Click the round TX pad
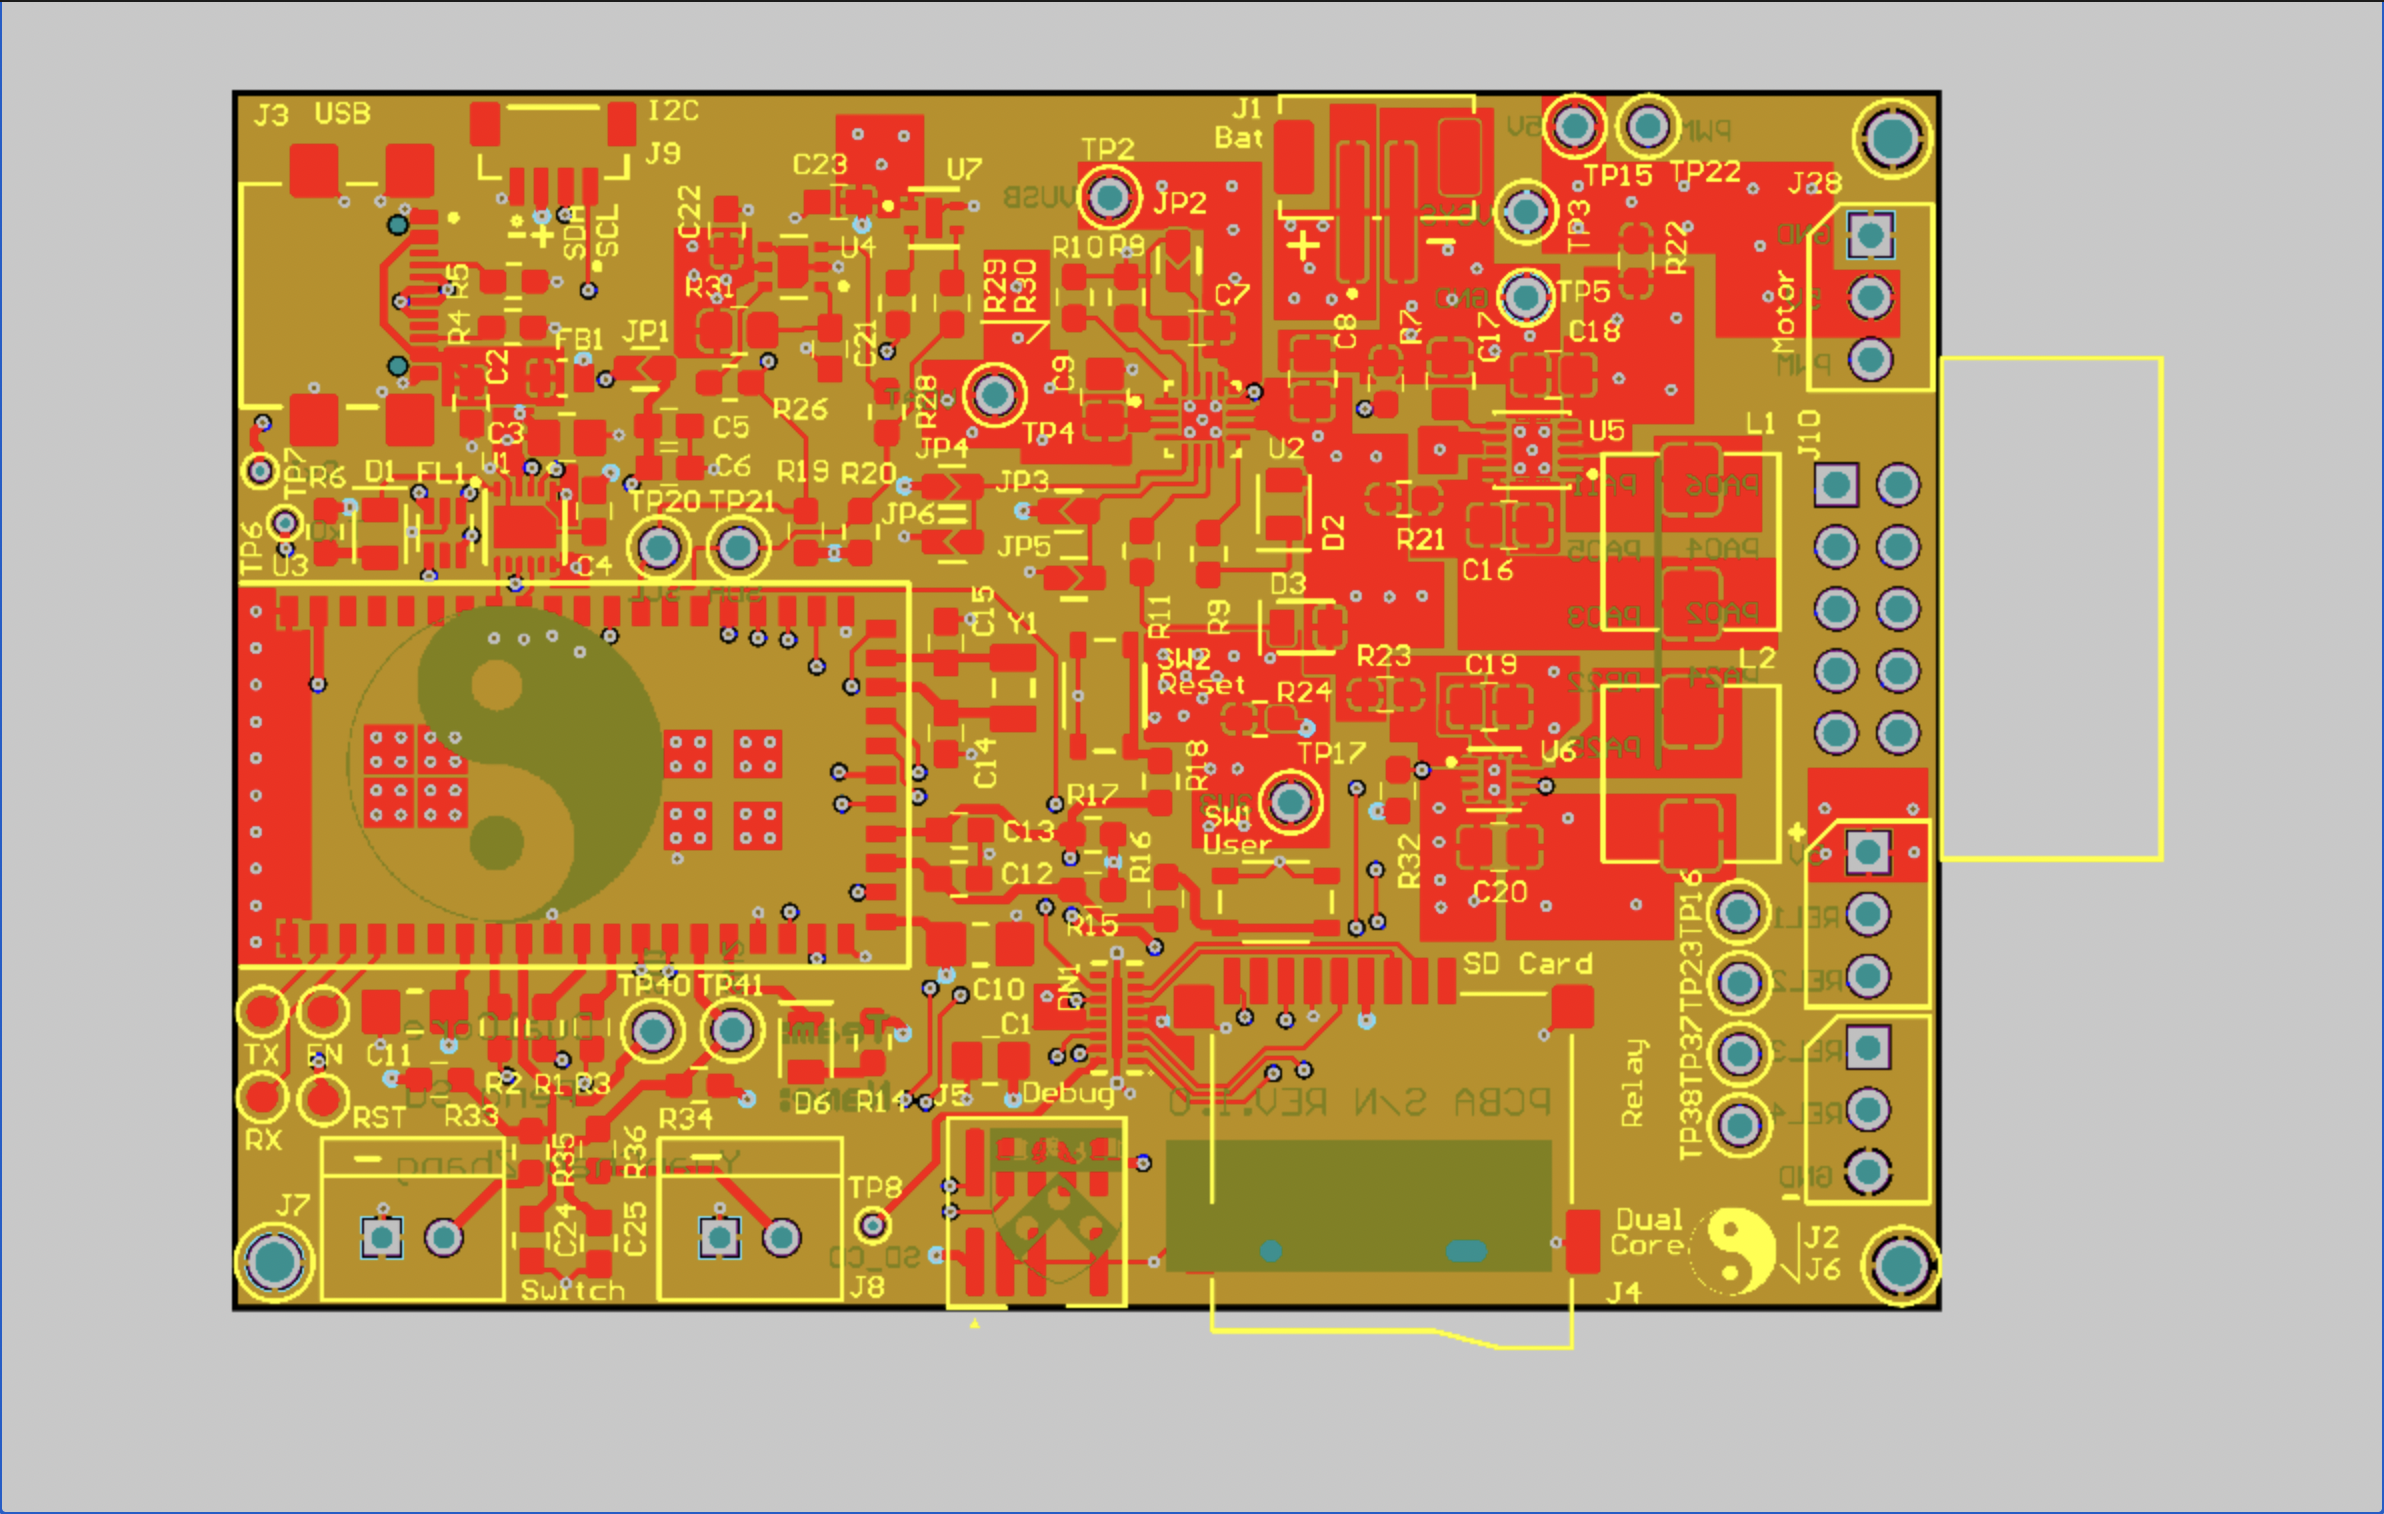The height and width of the screenshot is (1514, 2384). pyautogui.click(x=262, y=1011)
